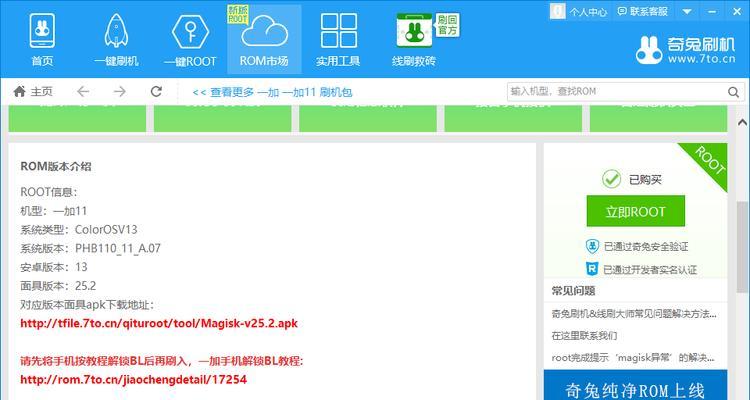Image resolution: width=750 pixels, height=400 pixels.
Task: Click the 已通过奇兔安全验证 shield icon
Action: (592, 246)
